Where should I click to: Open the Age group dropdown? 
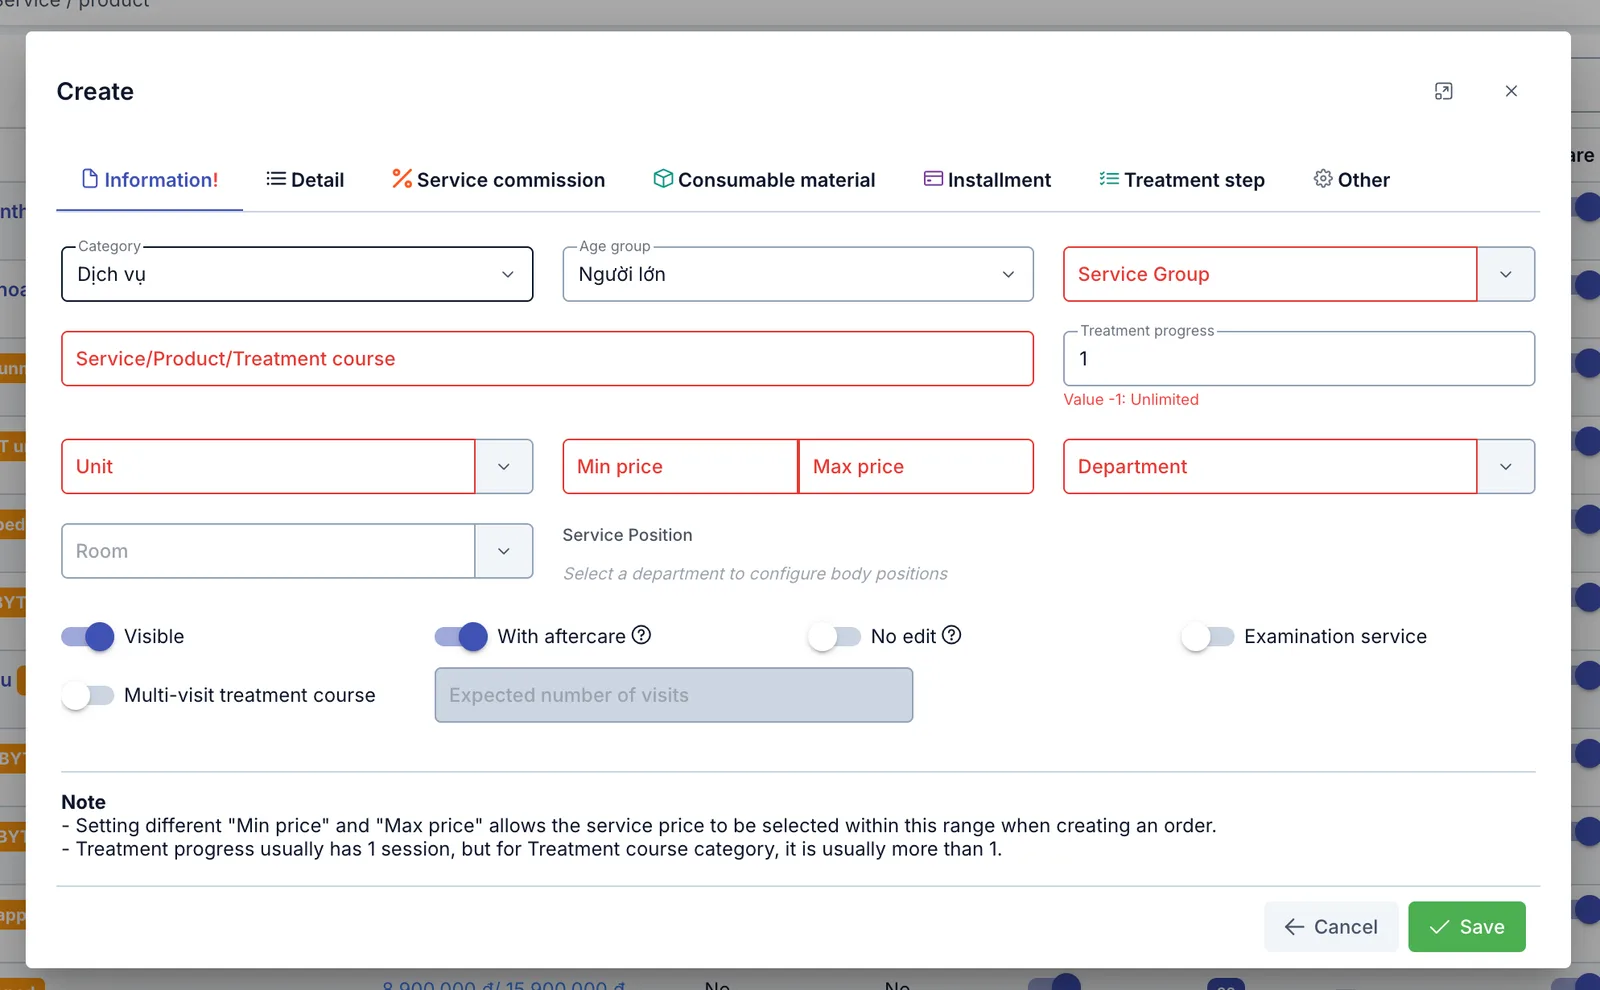(798, 274)
